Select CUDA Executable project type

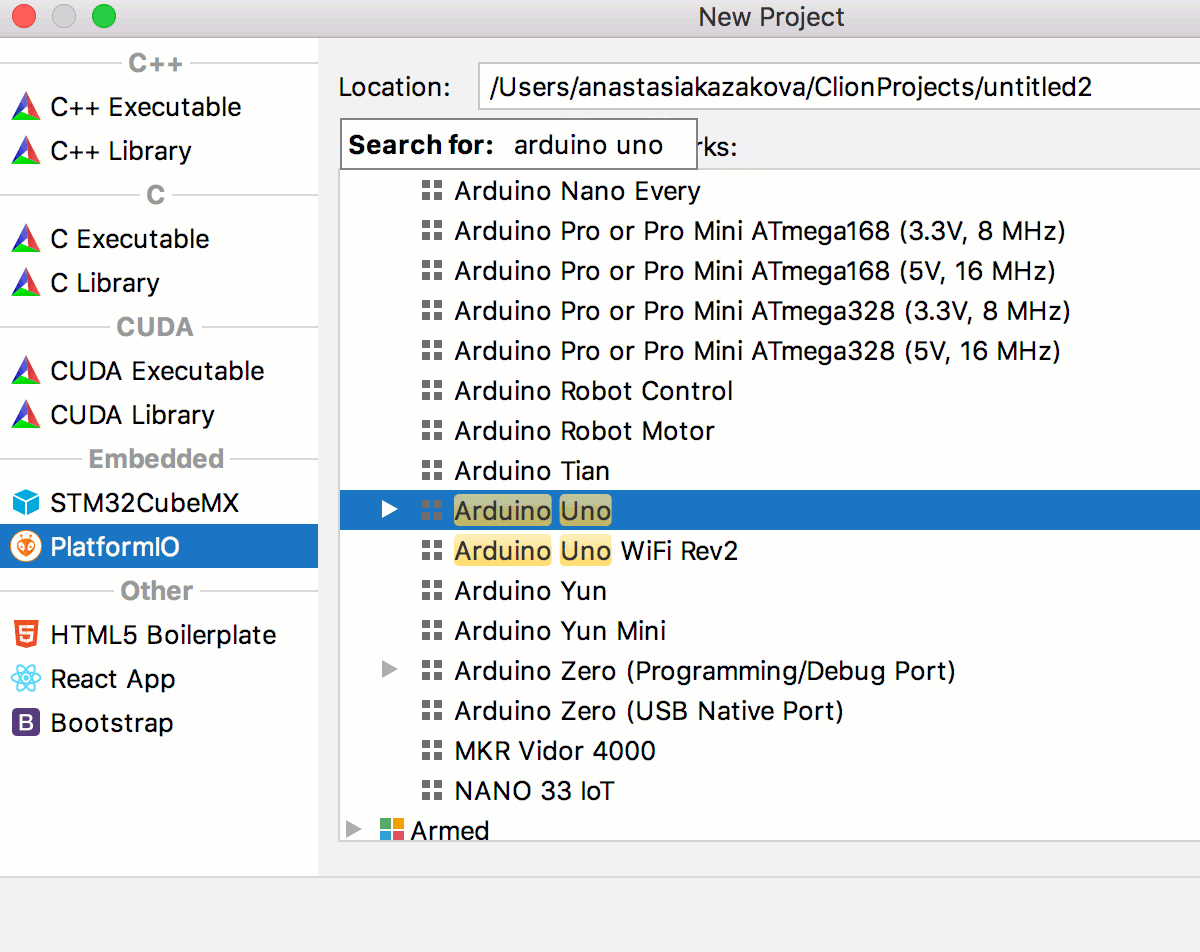159,371
